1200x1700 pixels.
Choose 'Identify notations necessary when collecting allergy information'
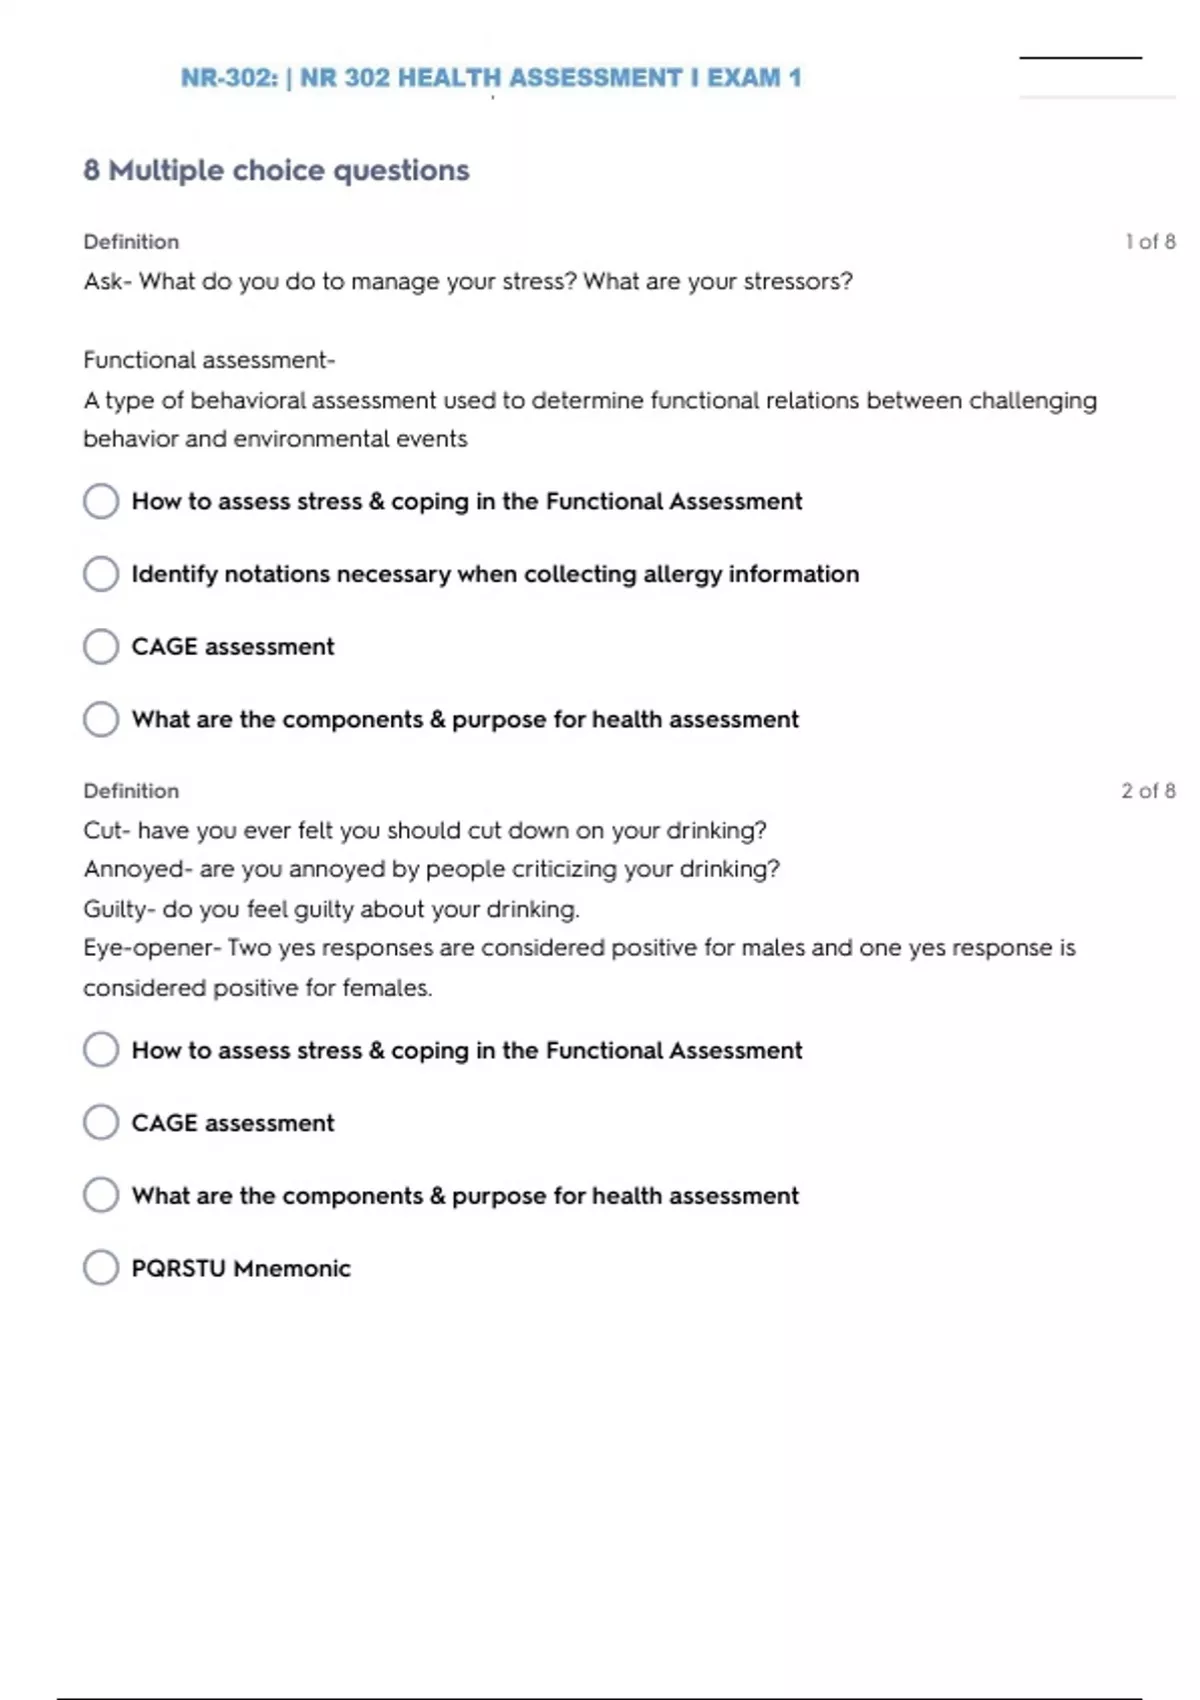pyautogui.click(x=101, y=574)
